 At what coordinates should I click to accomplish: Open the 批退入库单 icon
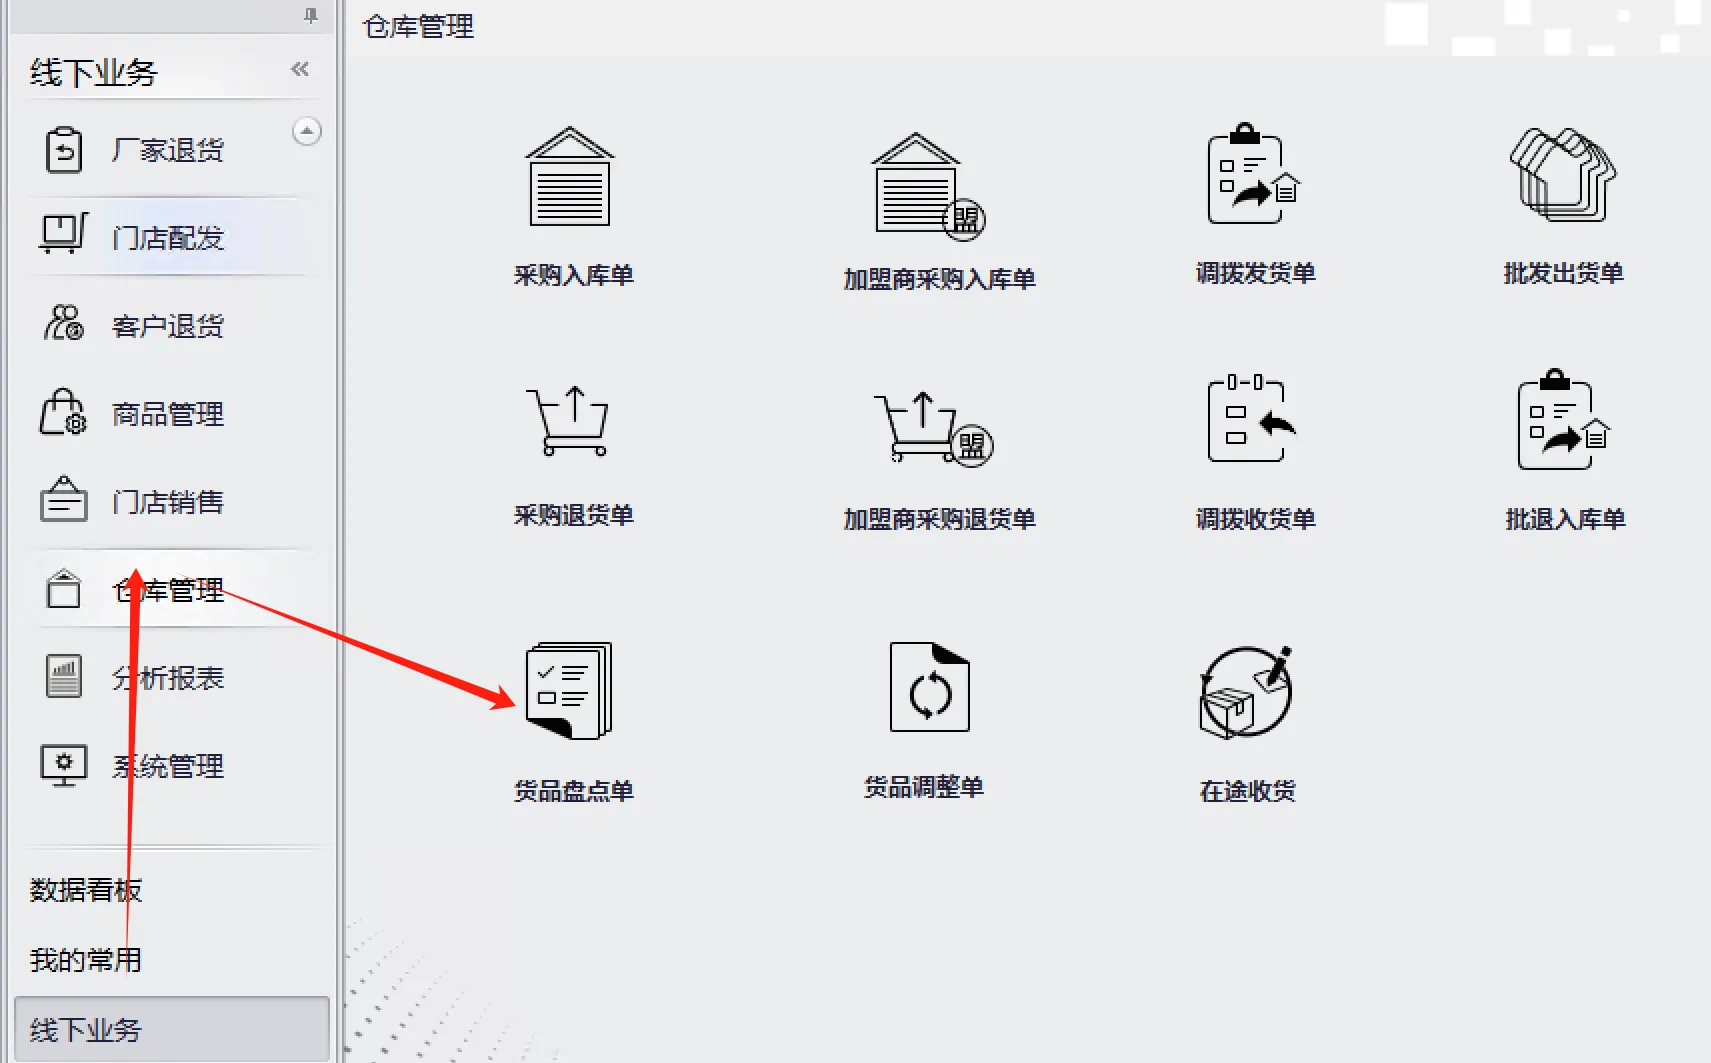(1563, 420)
